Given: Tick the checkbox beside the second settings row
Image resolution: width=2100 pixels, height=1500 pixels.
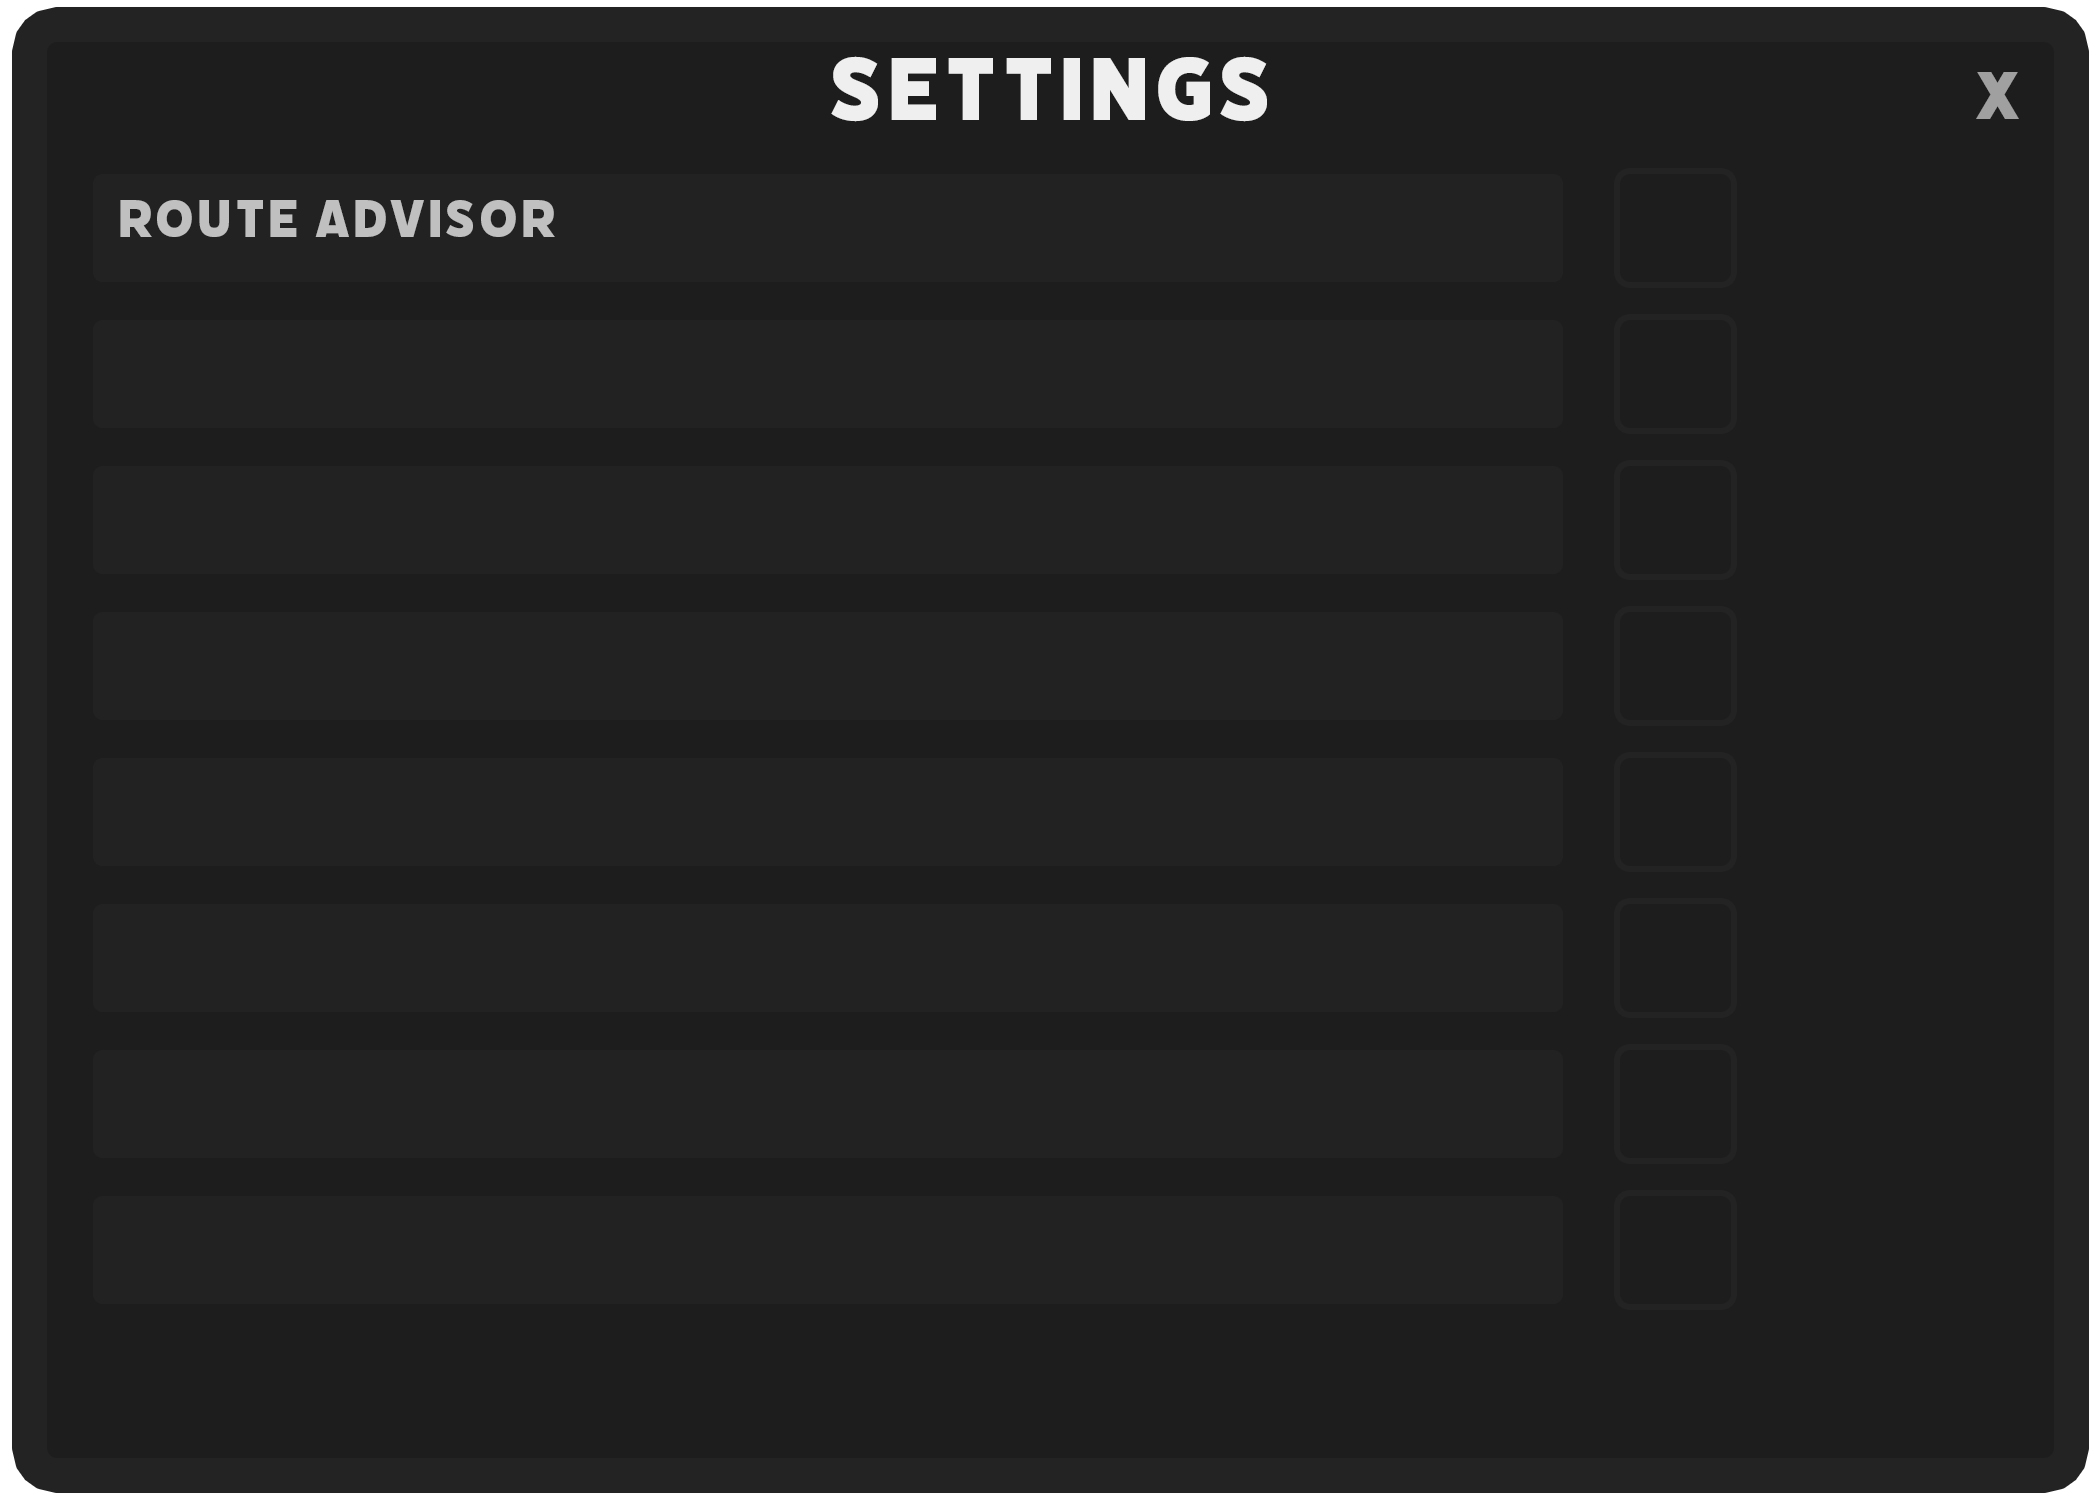Looking at the screenshot, I should pyautogui.click(x=1675, y=374).
